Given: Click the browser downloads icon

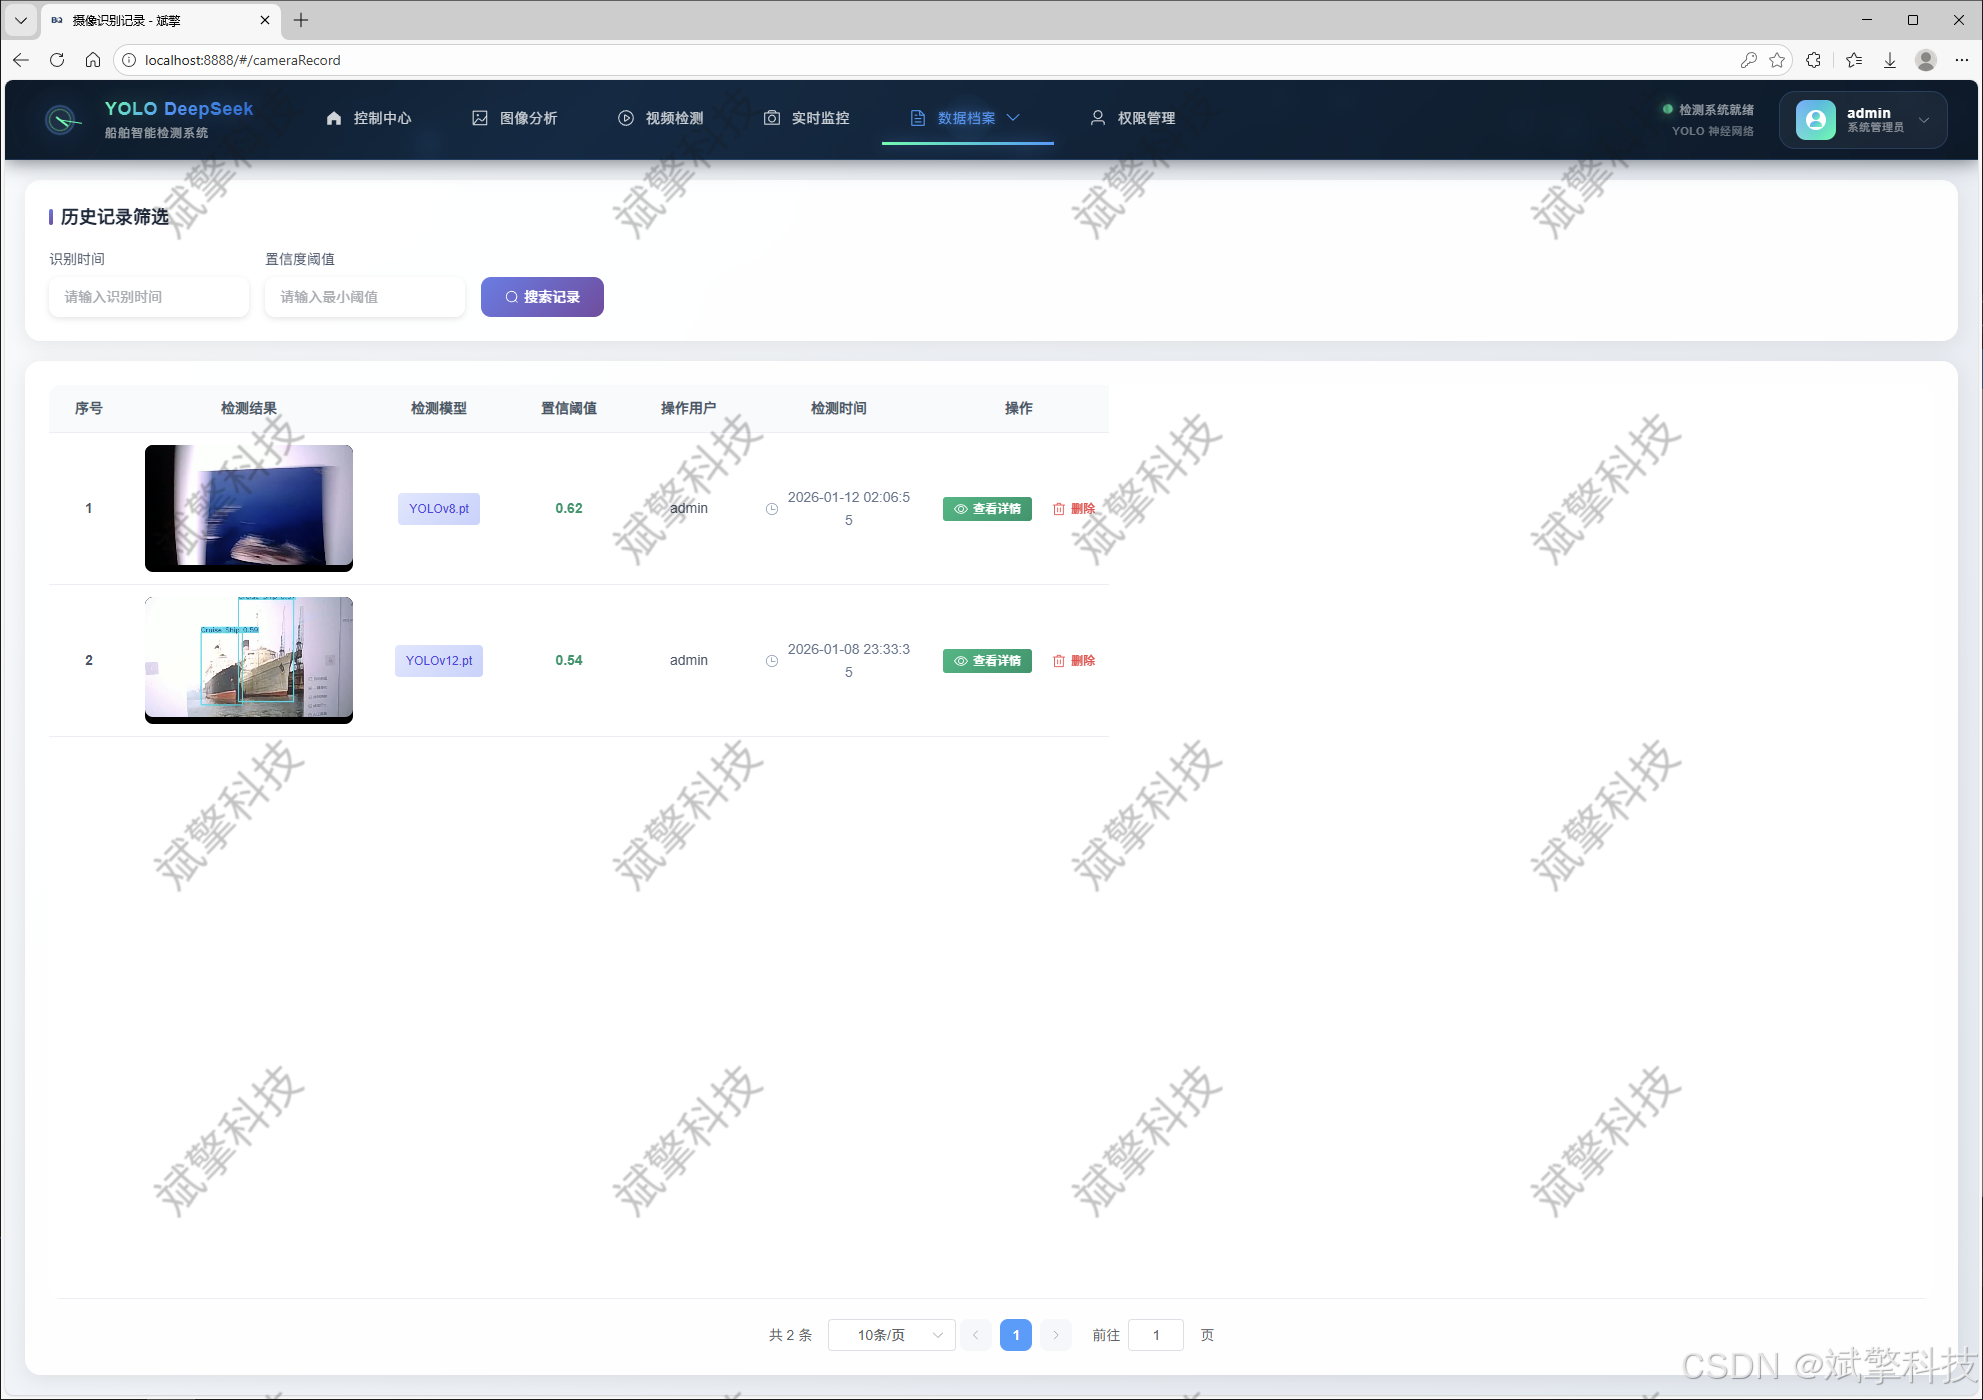Looking at the screenshot, I should (x=1890, y=60).
